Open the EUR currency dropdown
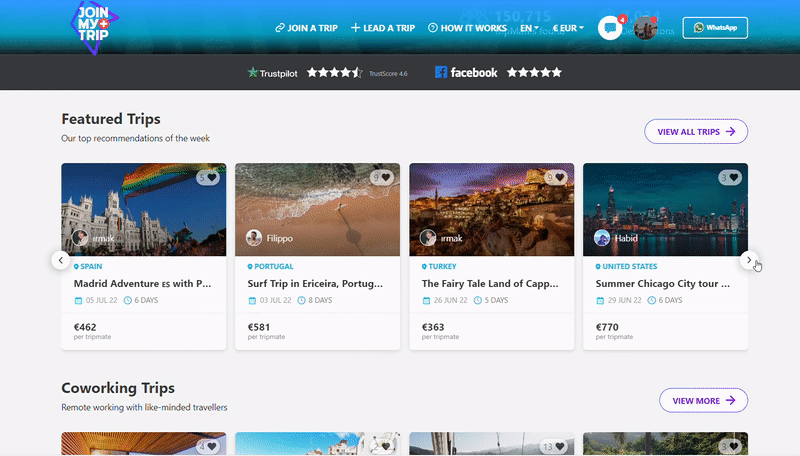 568,28
